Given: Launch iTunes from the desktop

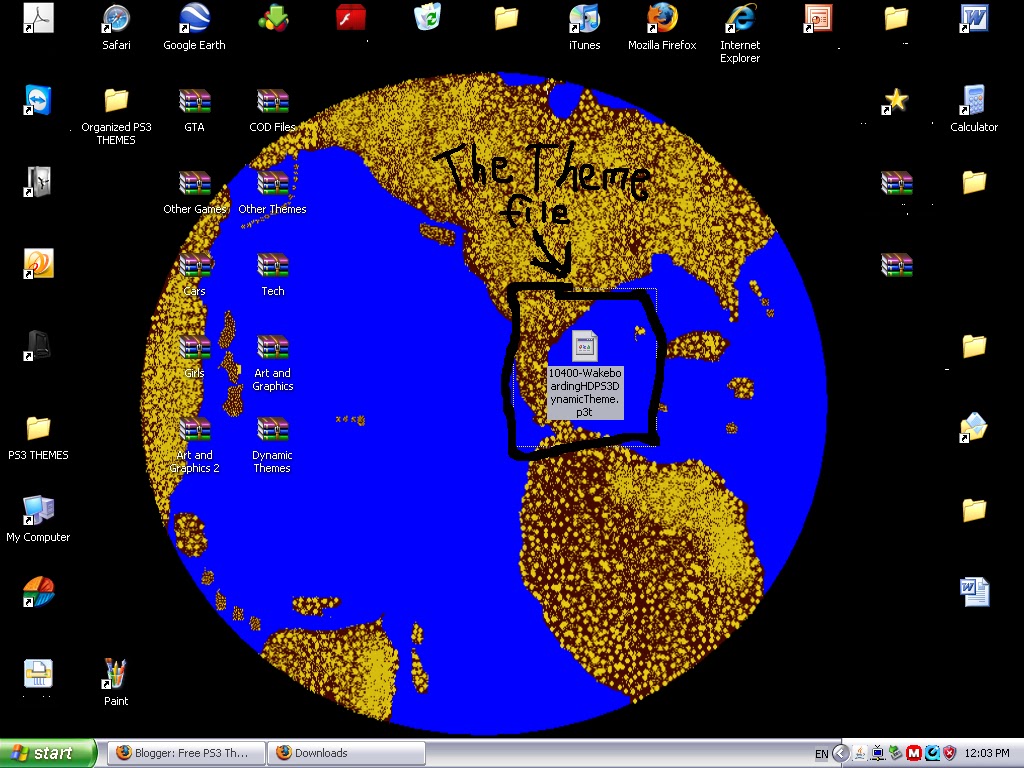Looking at the screenshot, I should click(584, 27).
